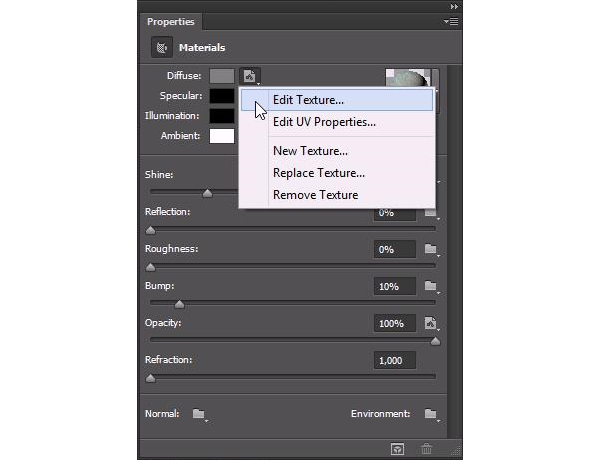Choose New Texture from the menu
Viewport: 600px width, 460px height.
[x=310, y=151]
